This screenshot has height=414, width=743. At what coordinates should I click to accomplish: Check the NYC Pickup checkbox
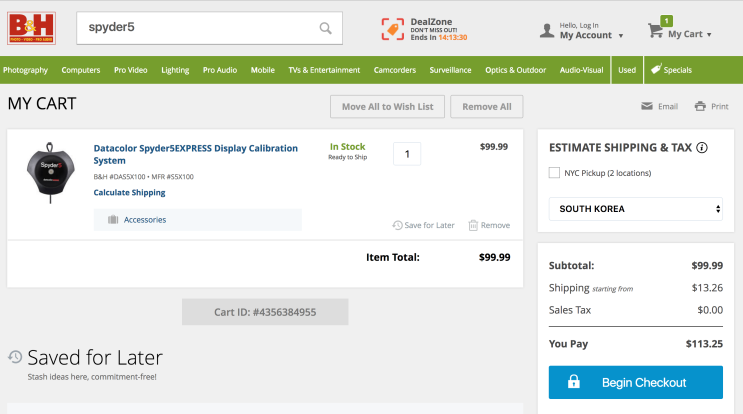pos(554,173)
